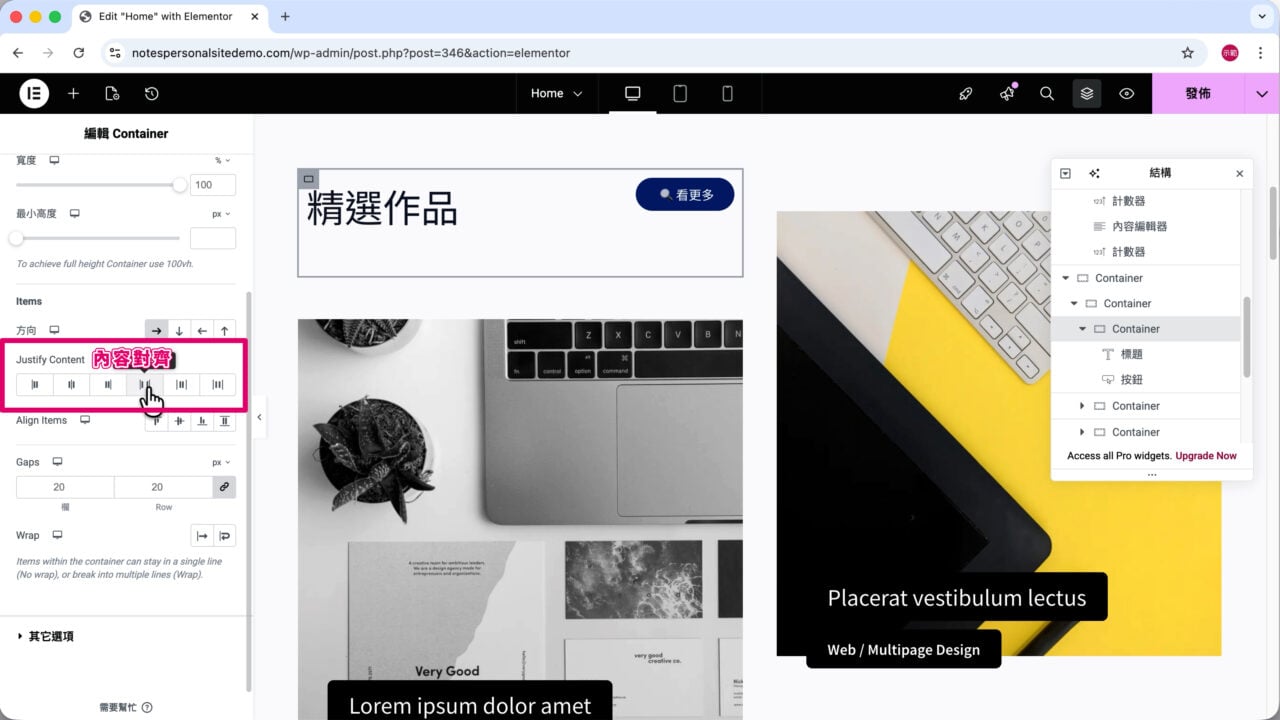Open responsive device icon beside 寬度
This screenshot has height=720, width=1280.
coord(55,160)
